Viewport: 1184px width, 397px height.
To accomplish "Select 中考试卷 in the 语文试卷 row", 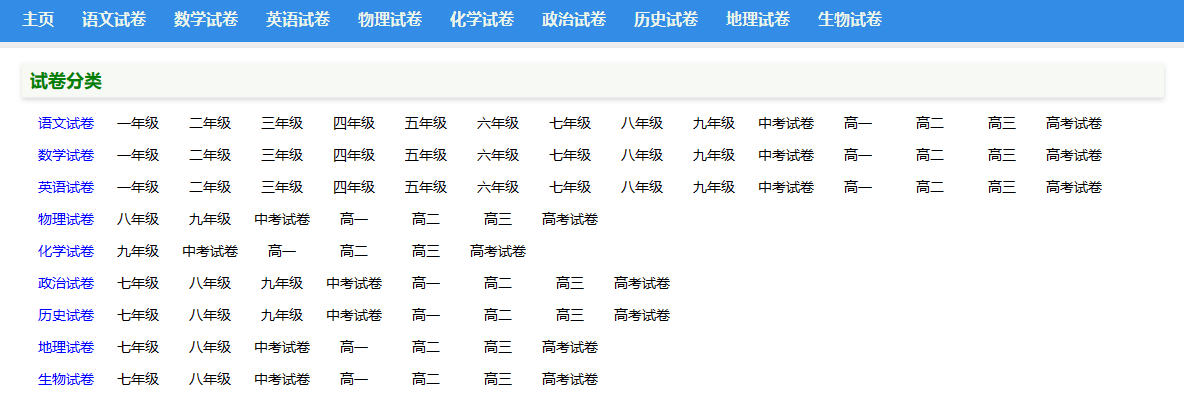I will pos(786,124).
